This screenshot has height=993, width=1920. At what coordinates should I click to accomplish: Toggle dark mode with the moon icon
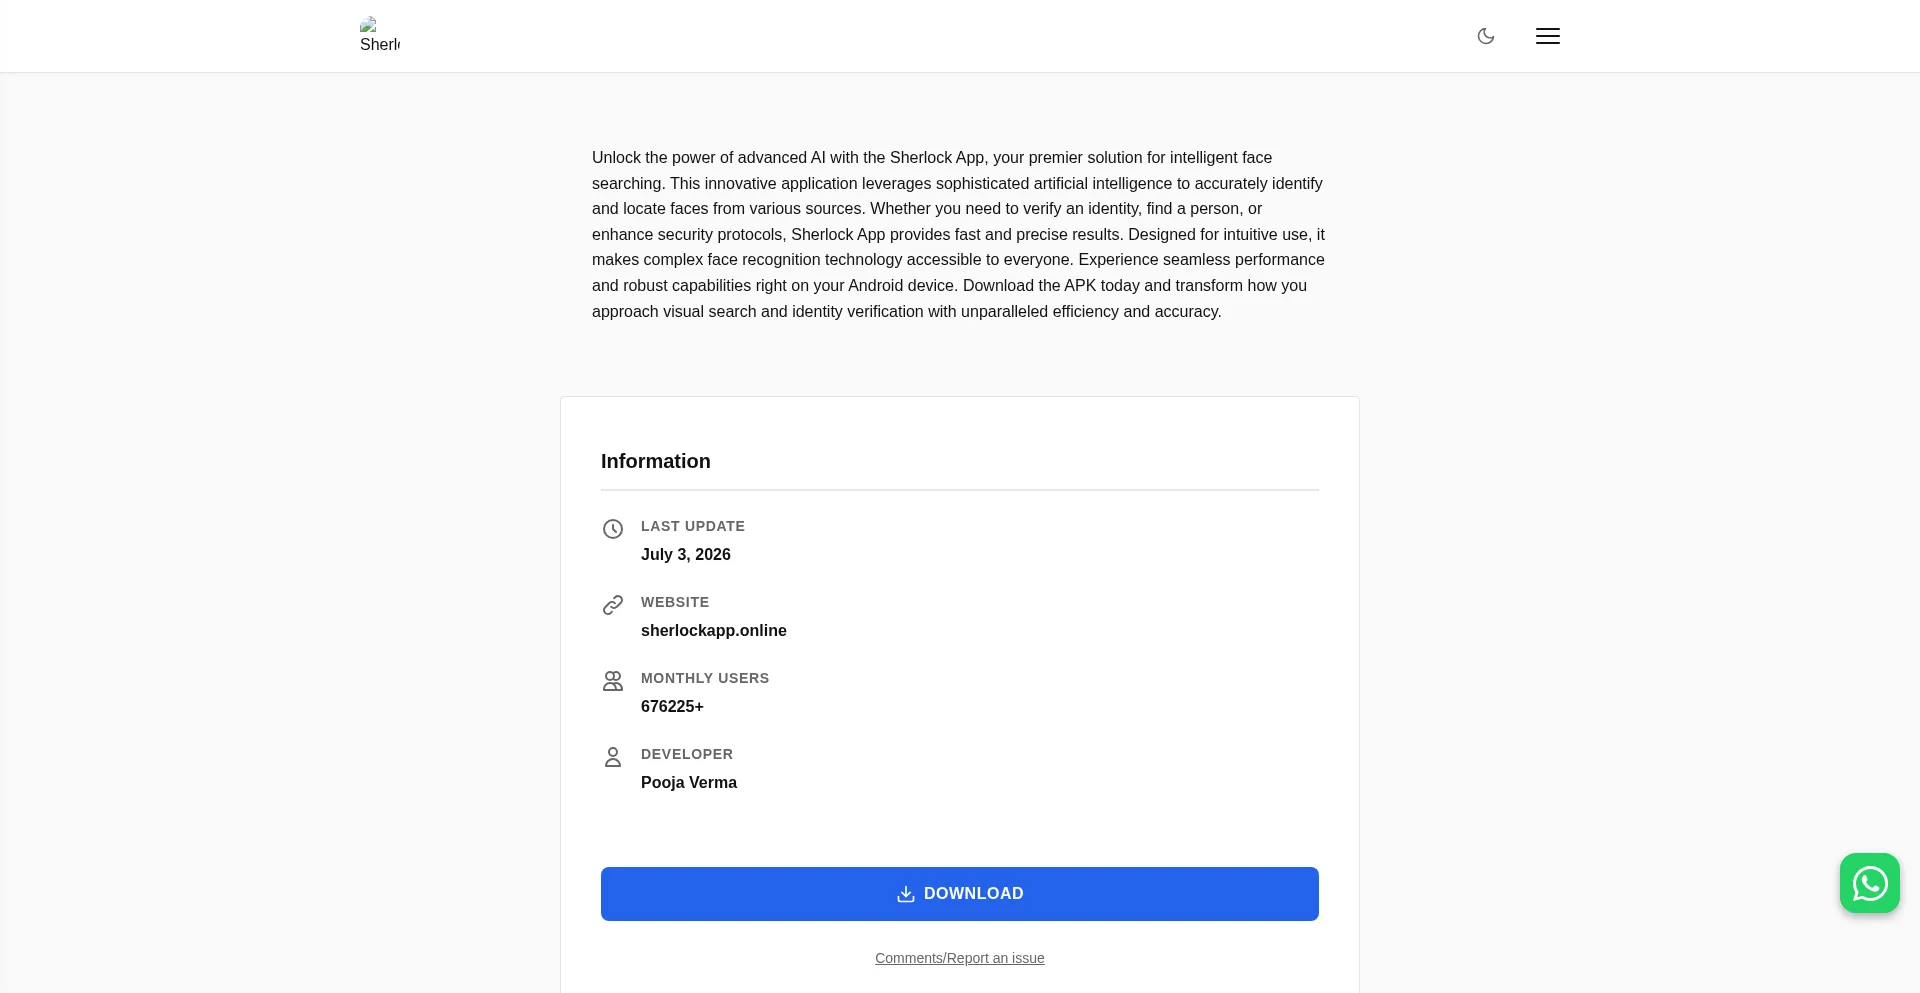coord(1486,36)
